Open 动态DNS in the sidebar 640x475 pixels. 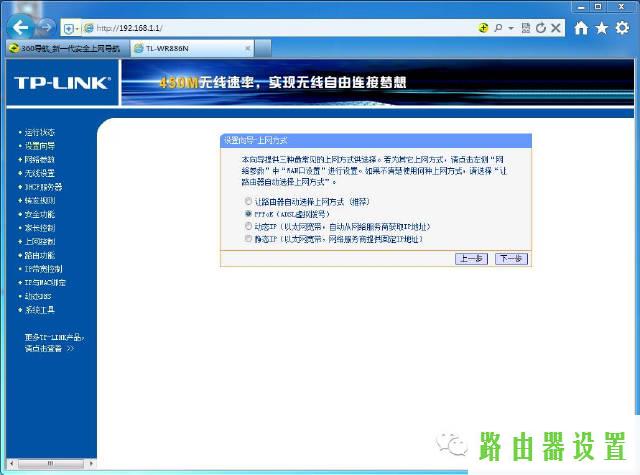click(38, 296)
